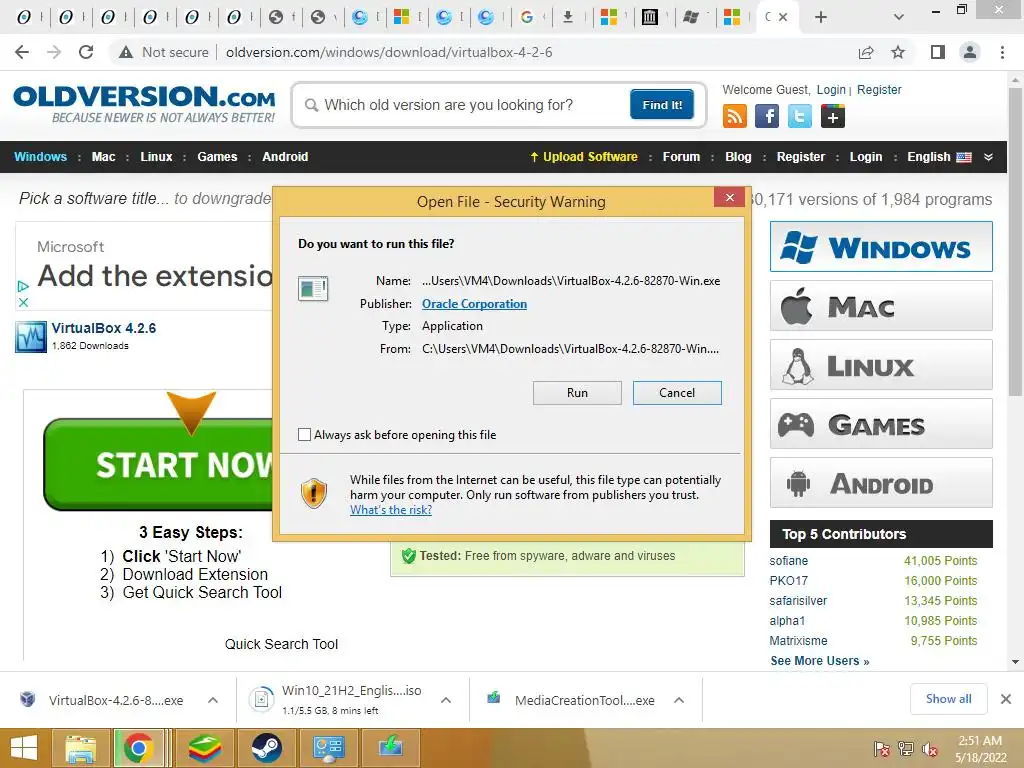The width and height of the screenshot is (1024, 768).
Task: Click the Register link beside Welcome Guest
Action: (x=879, y=90)
